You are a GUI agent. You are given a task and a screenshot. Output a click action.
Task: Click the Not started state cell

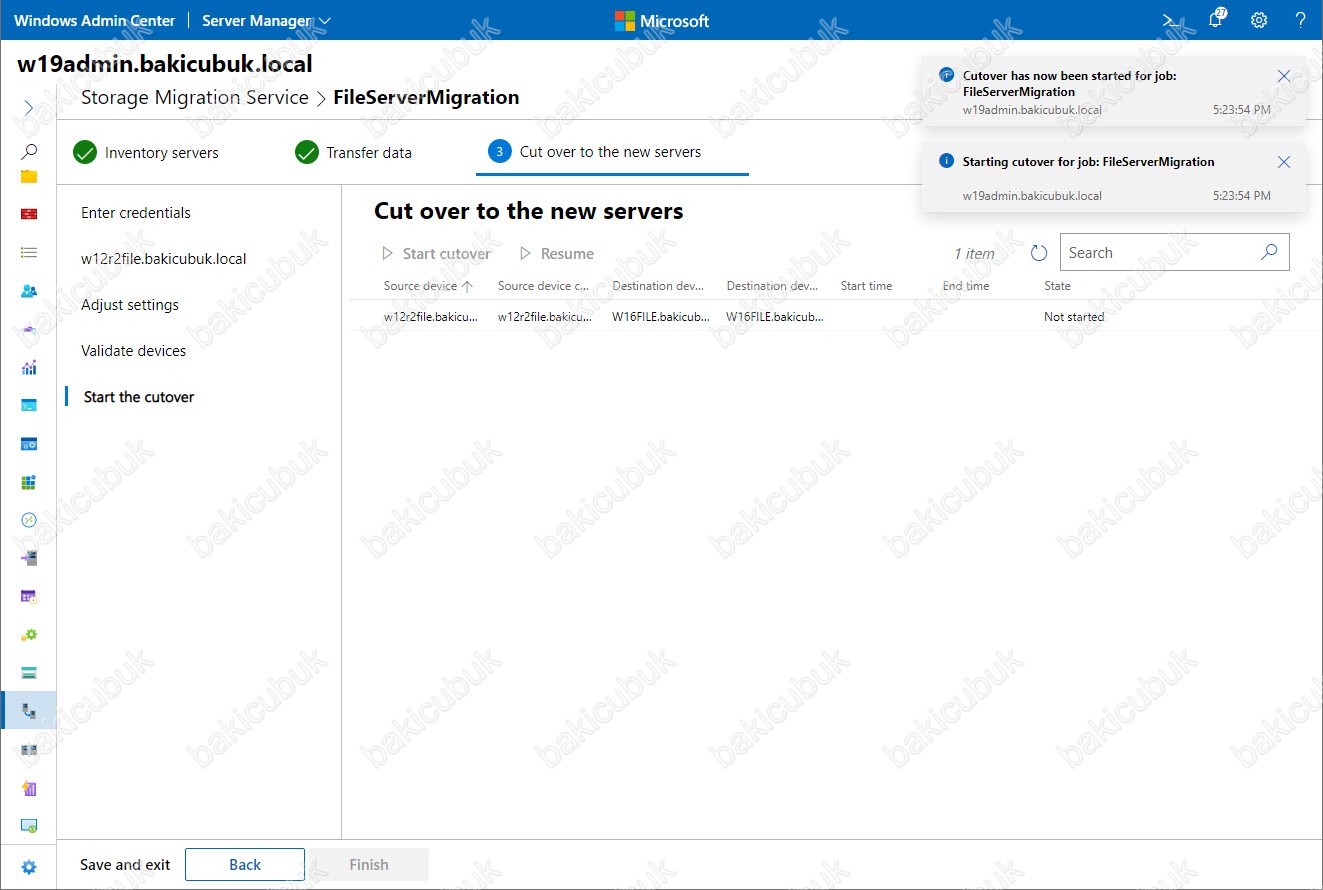pos(1074,317)
